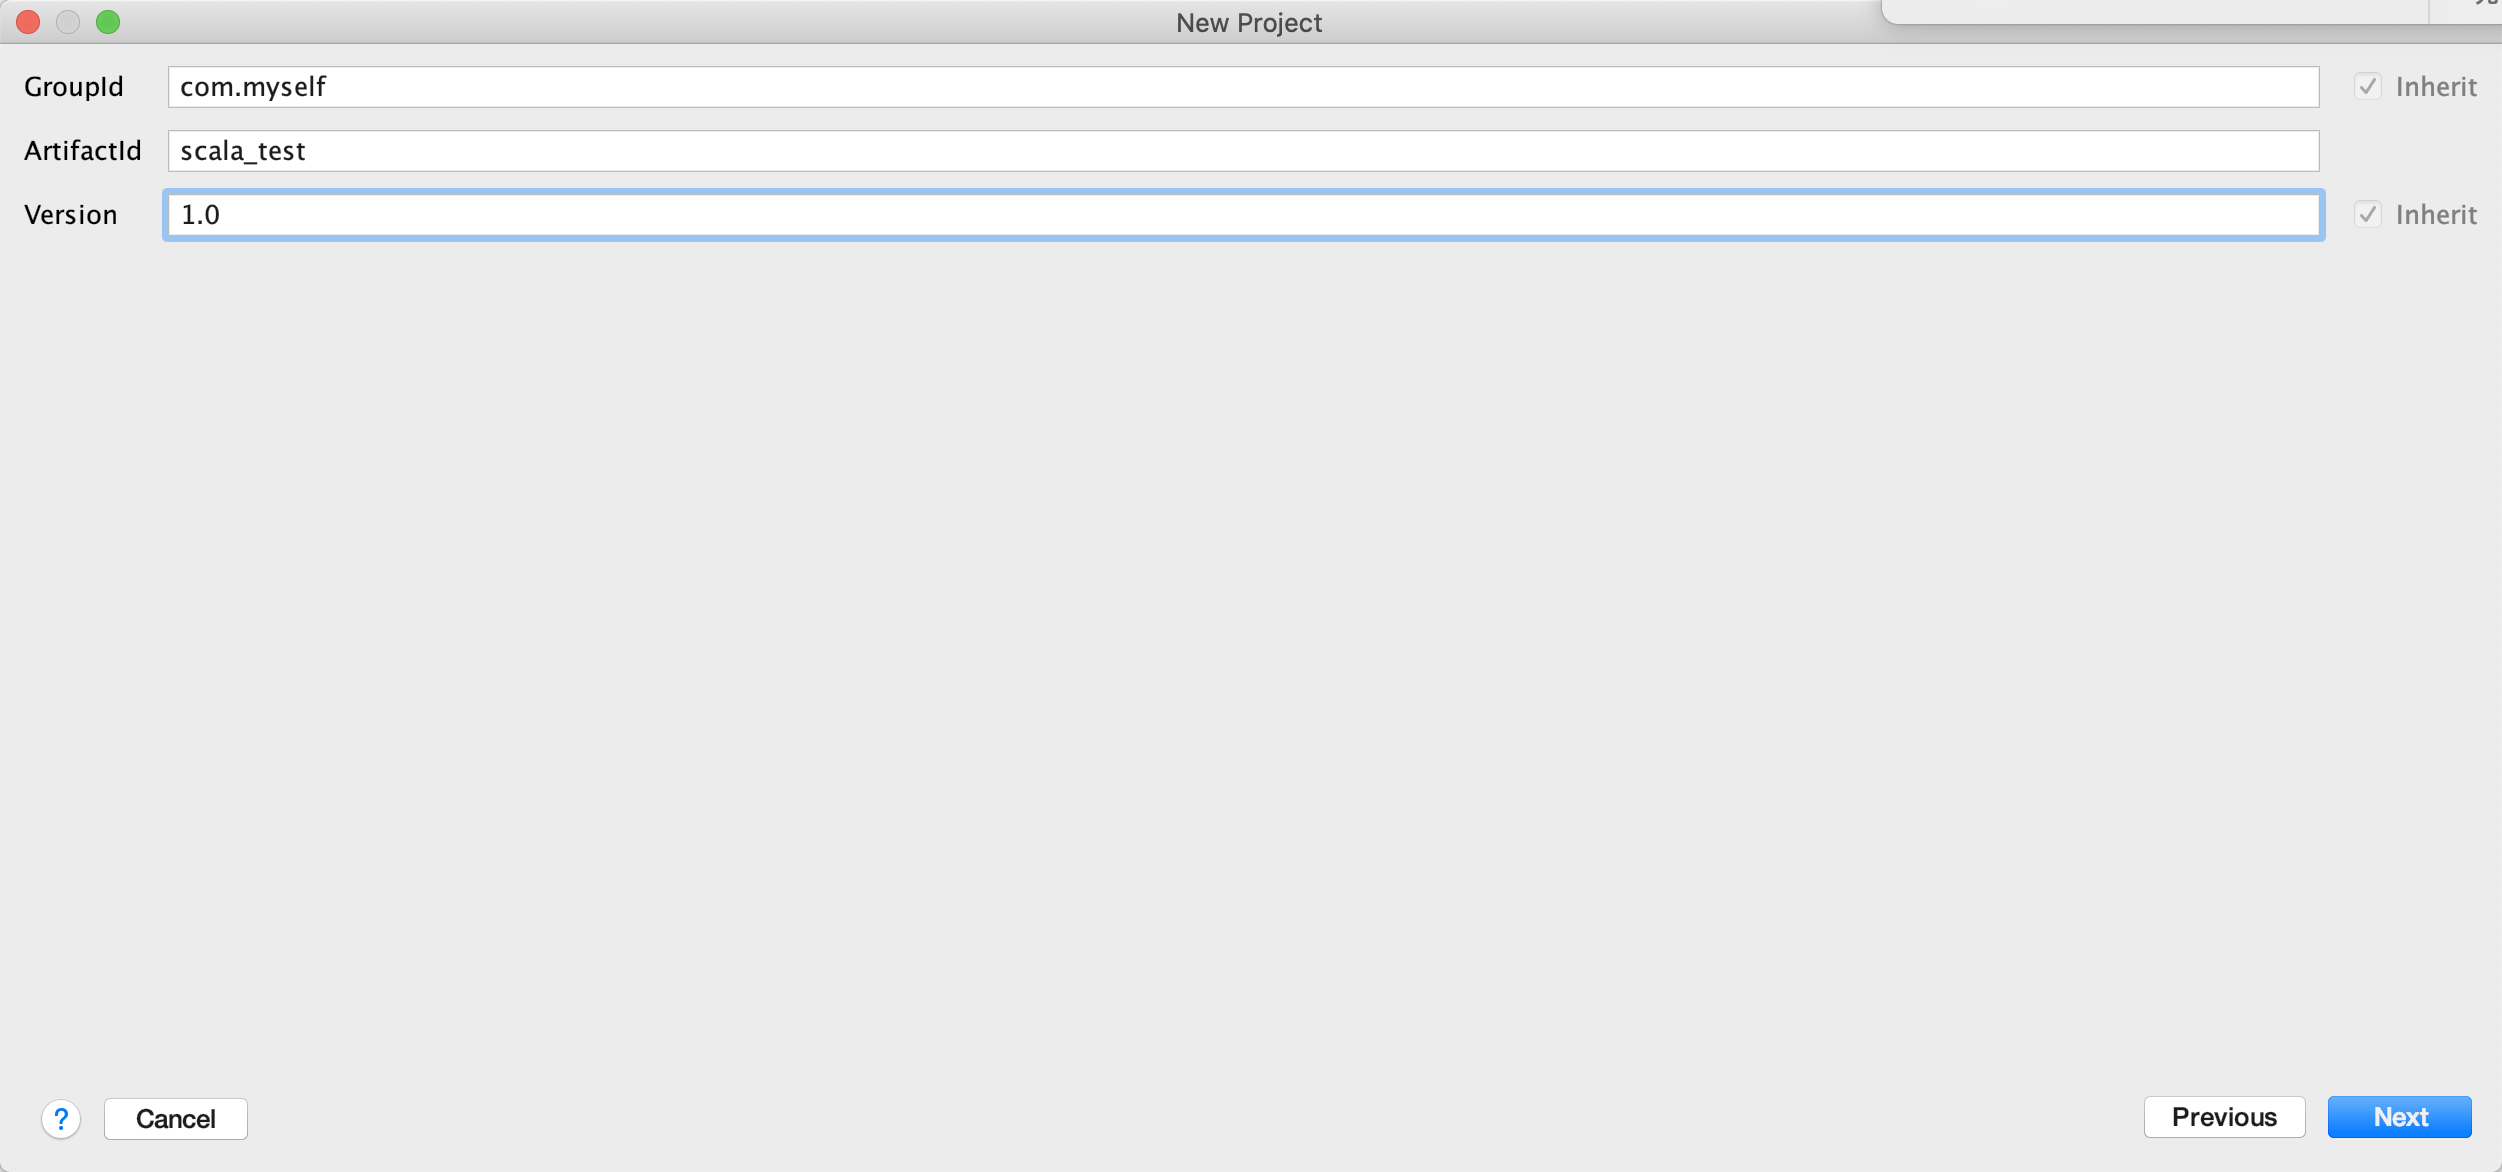Go back with the Previous button

click(x=2223, y=1117)
